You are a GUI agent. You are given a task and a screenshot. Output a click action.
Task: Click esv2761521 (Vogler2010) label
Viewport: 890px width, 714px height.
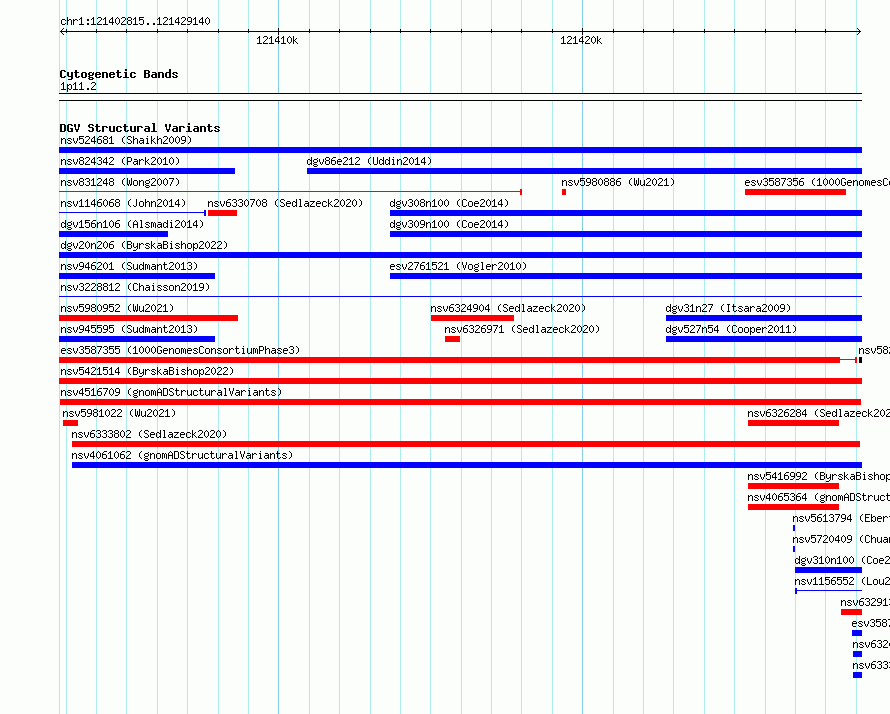pos(458,266)
